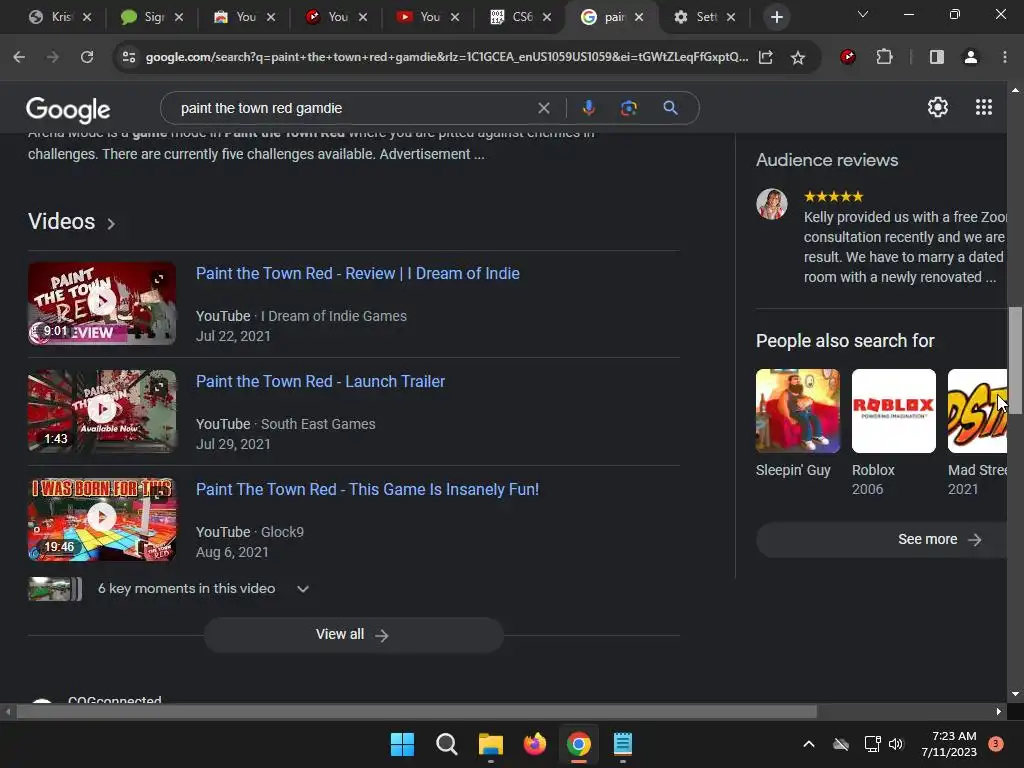Submit search with magnifier icon

[x=670, y=108]
